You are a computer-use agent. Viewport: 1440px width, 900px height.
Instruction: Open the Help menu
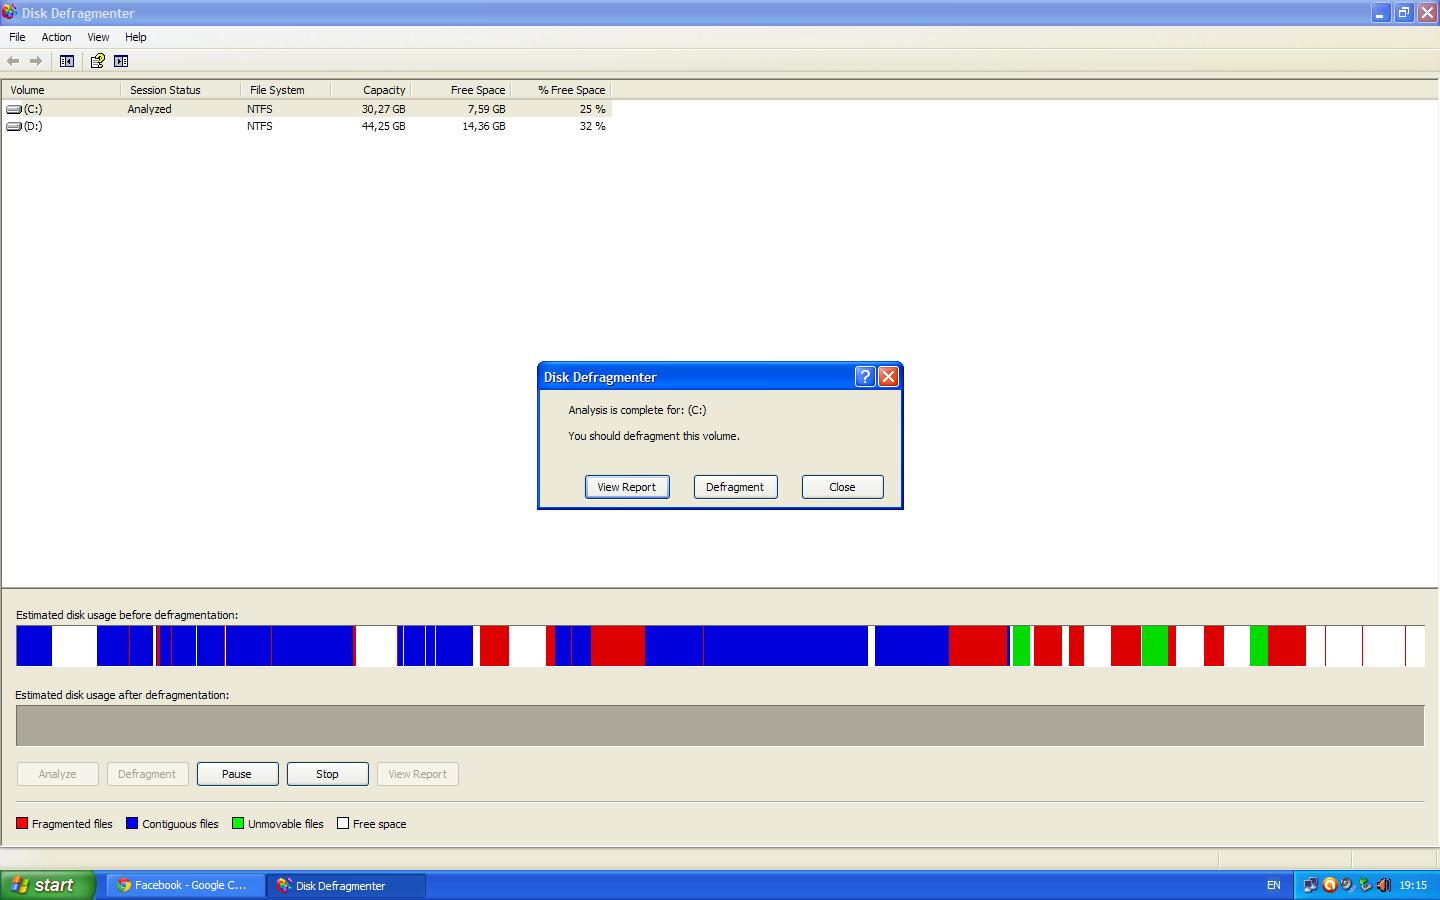tap(135, 37)
